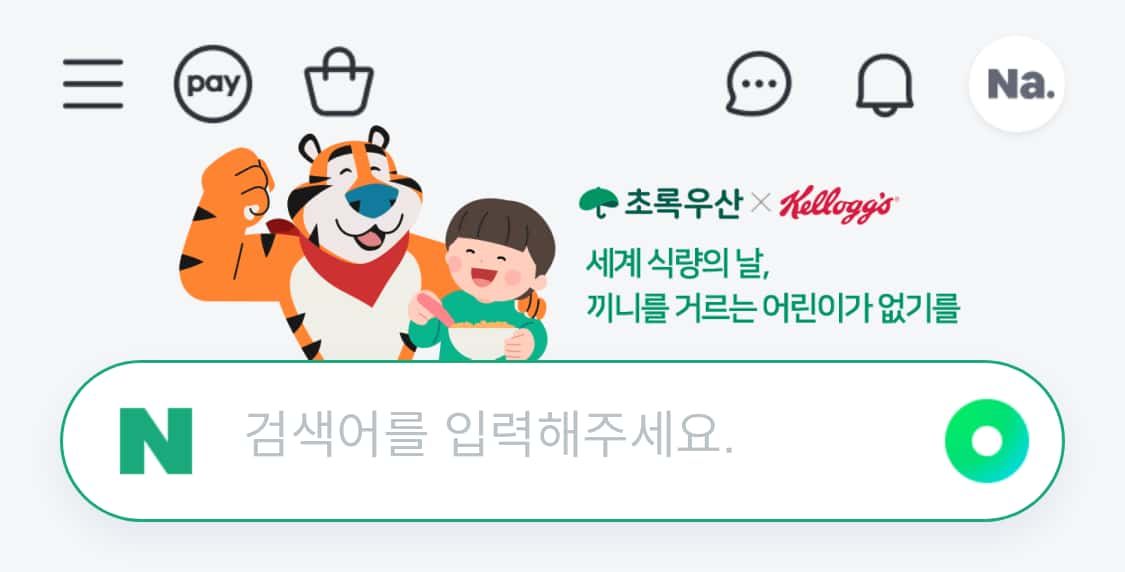Screen dimensions: 1125x572
Task: Click the 초록우산 logo text
Action: (682, 203)
